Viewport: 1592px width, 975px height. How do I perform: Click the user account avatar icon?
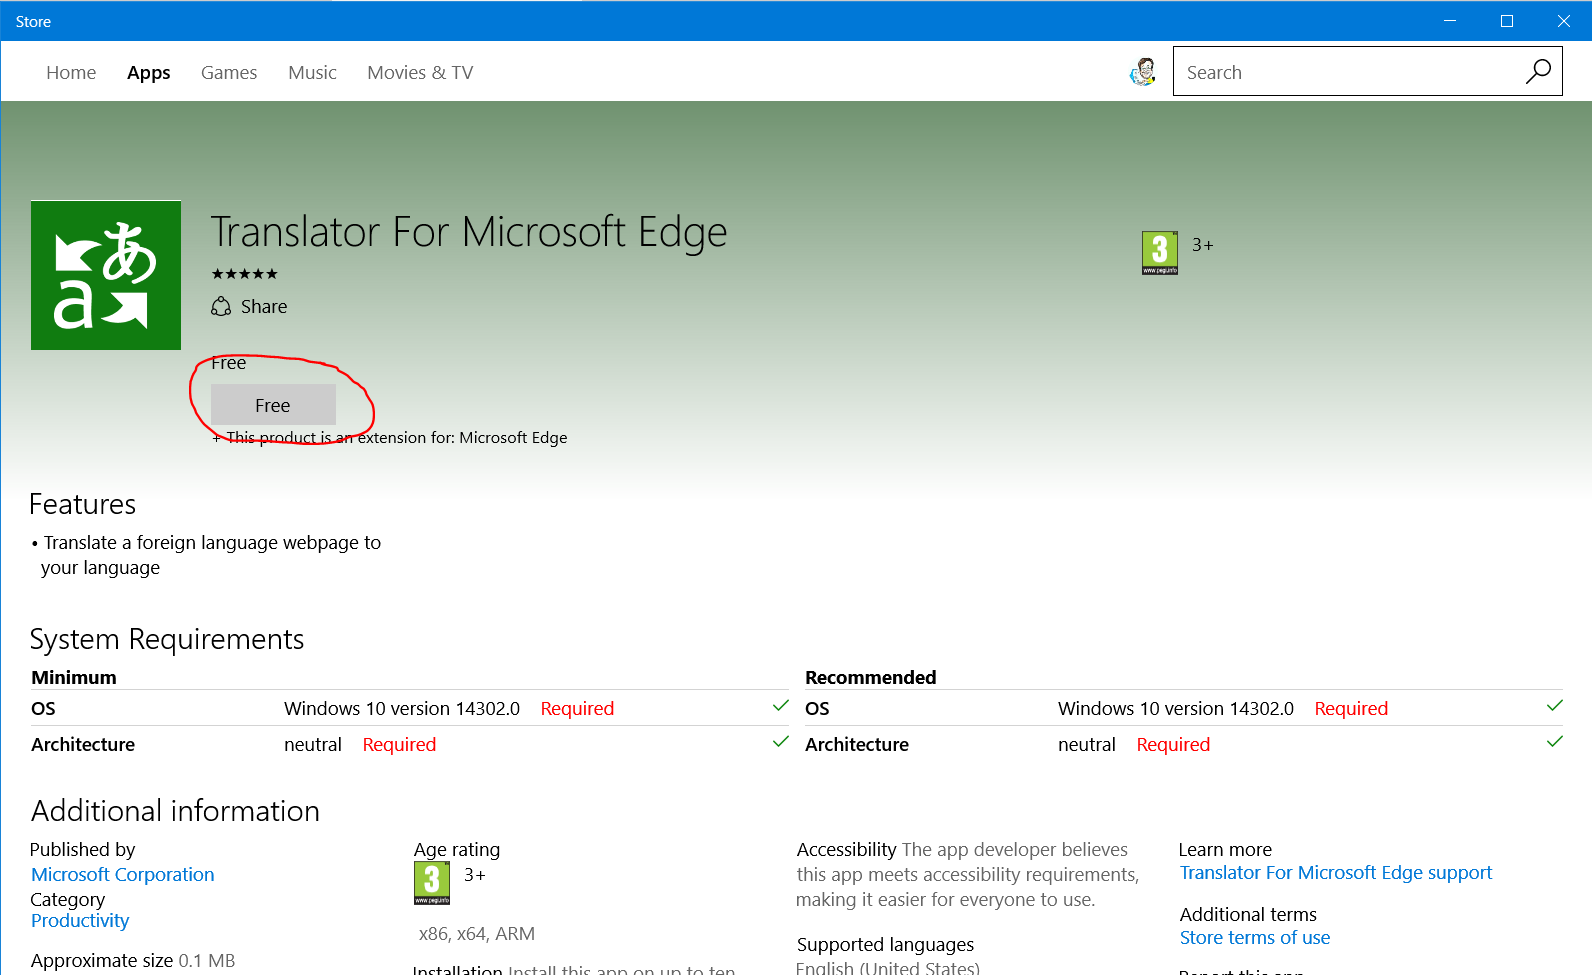pyautogui.click(x=1143, y=72)
